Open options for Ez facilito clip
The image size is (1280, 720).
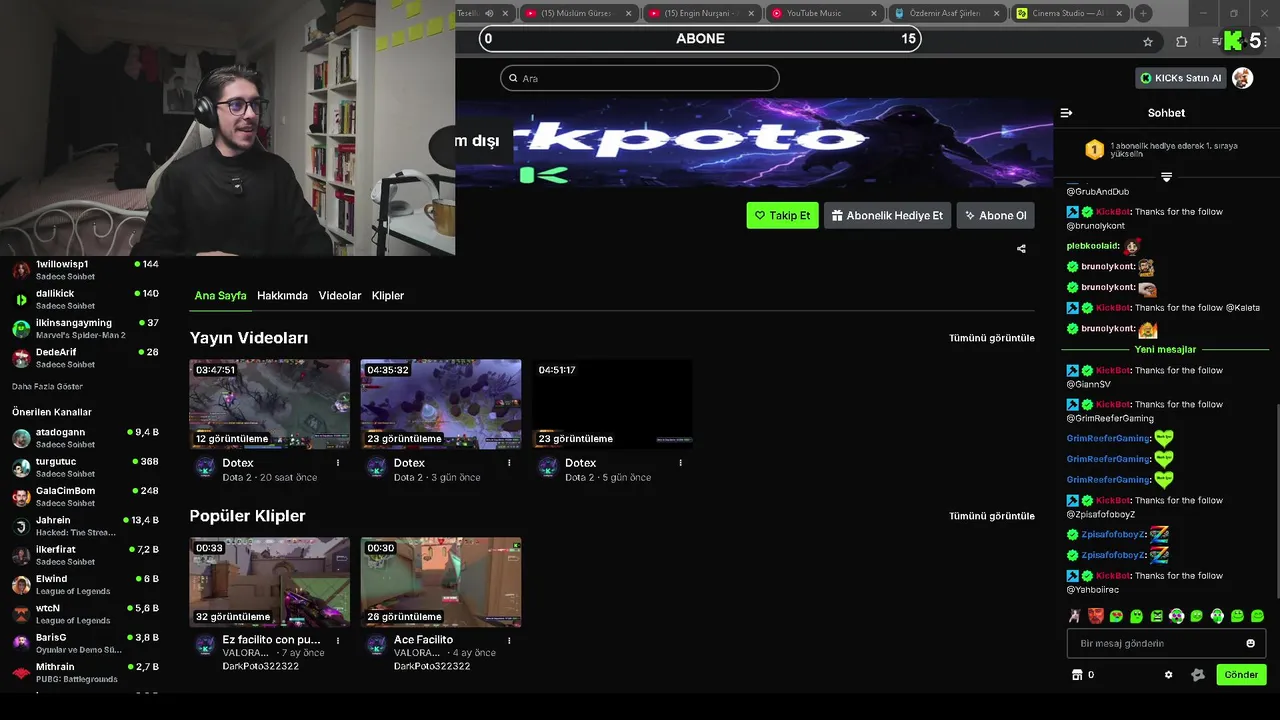(338, 640)
